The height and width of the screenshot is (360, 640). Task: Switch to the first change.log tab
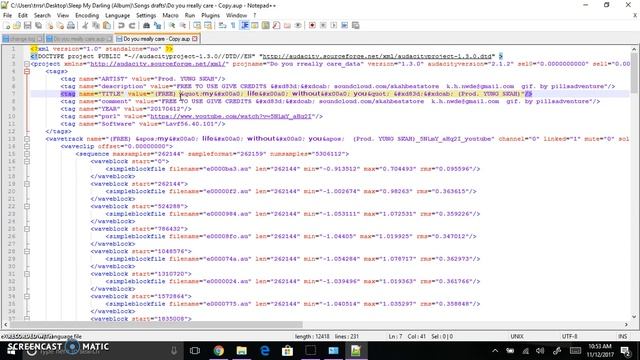point(22,39)
